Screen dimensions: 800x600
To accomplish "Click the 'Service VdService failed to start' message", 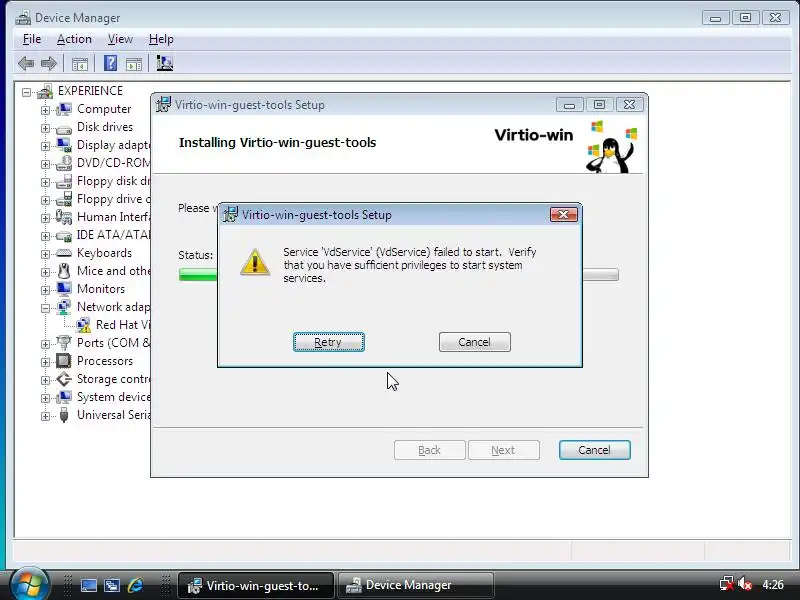I will (x=410, y=265).
